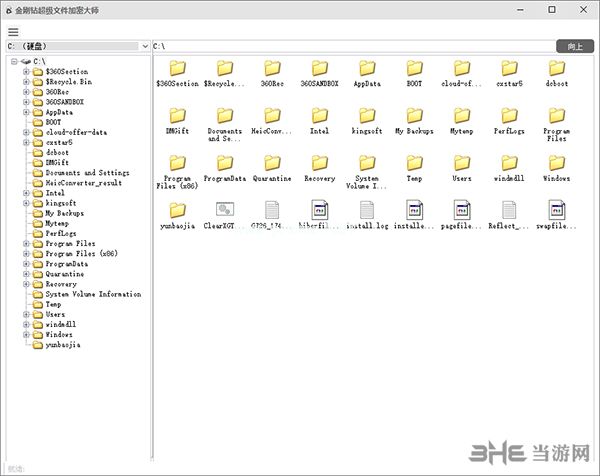Viewport: 600px width, 476px height.
Task: Select the swapfile system file icon
Action: point(557,210)
